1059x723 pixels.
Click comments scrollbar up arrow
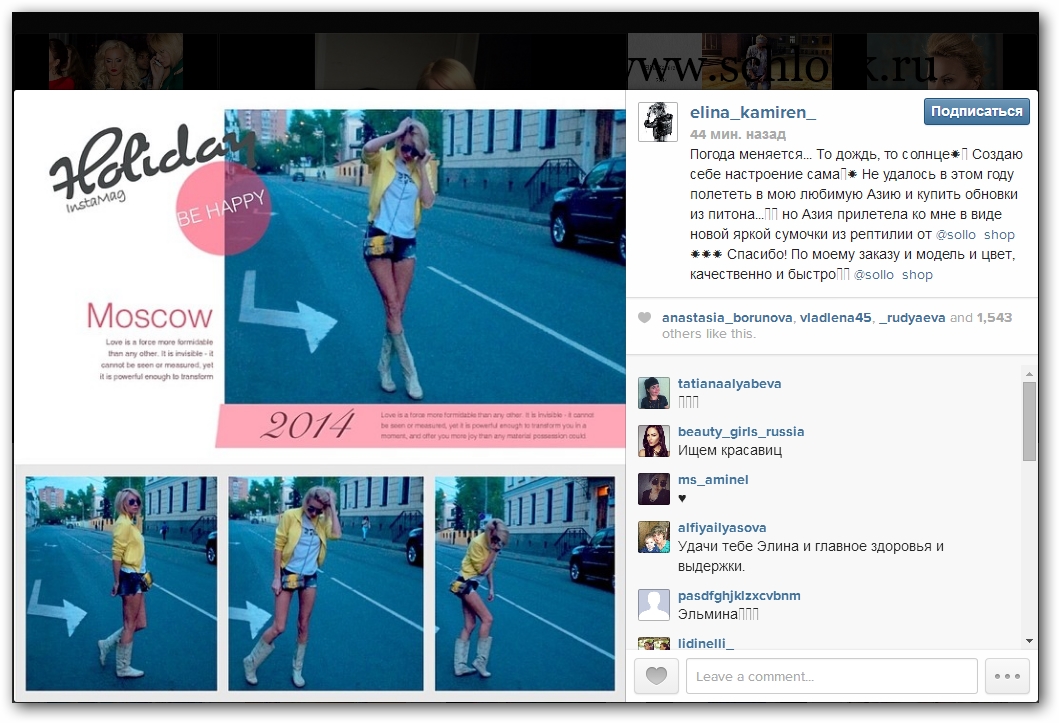click(1030, 373)
